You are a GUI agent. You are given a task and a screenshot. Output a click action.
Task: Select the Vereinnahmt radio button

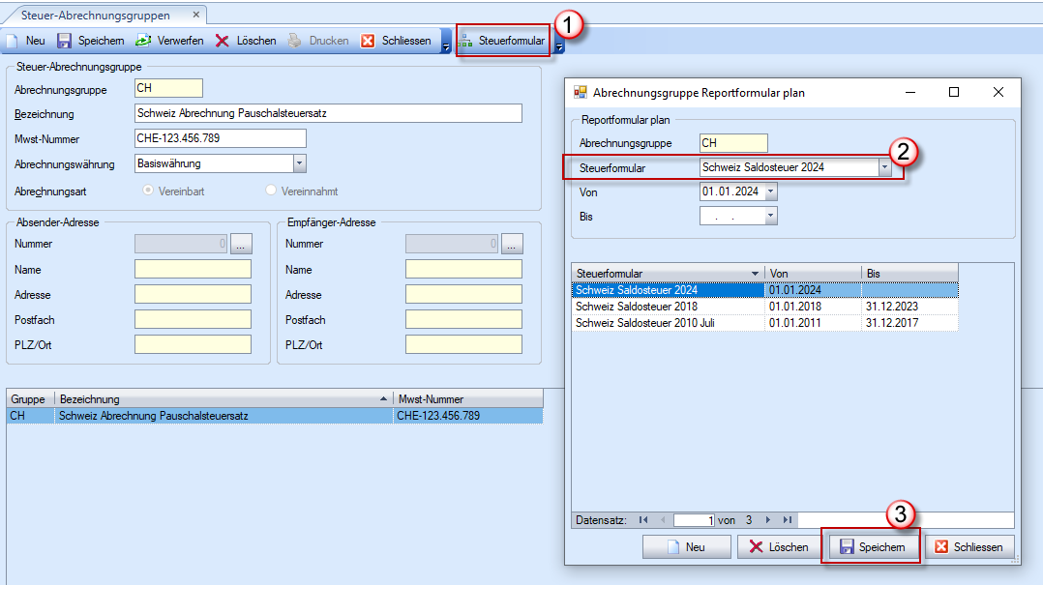271,191
